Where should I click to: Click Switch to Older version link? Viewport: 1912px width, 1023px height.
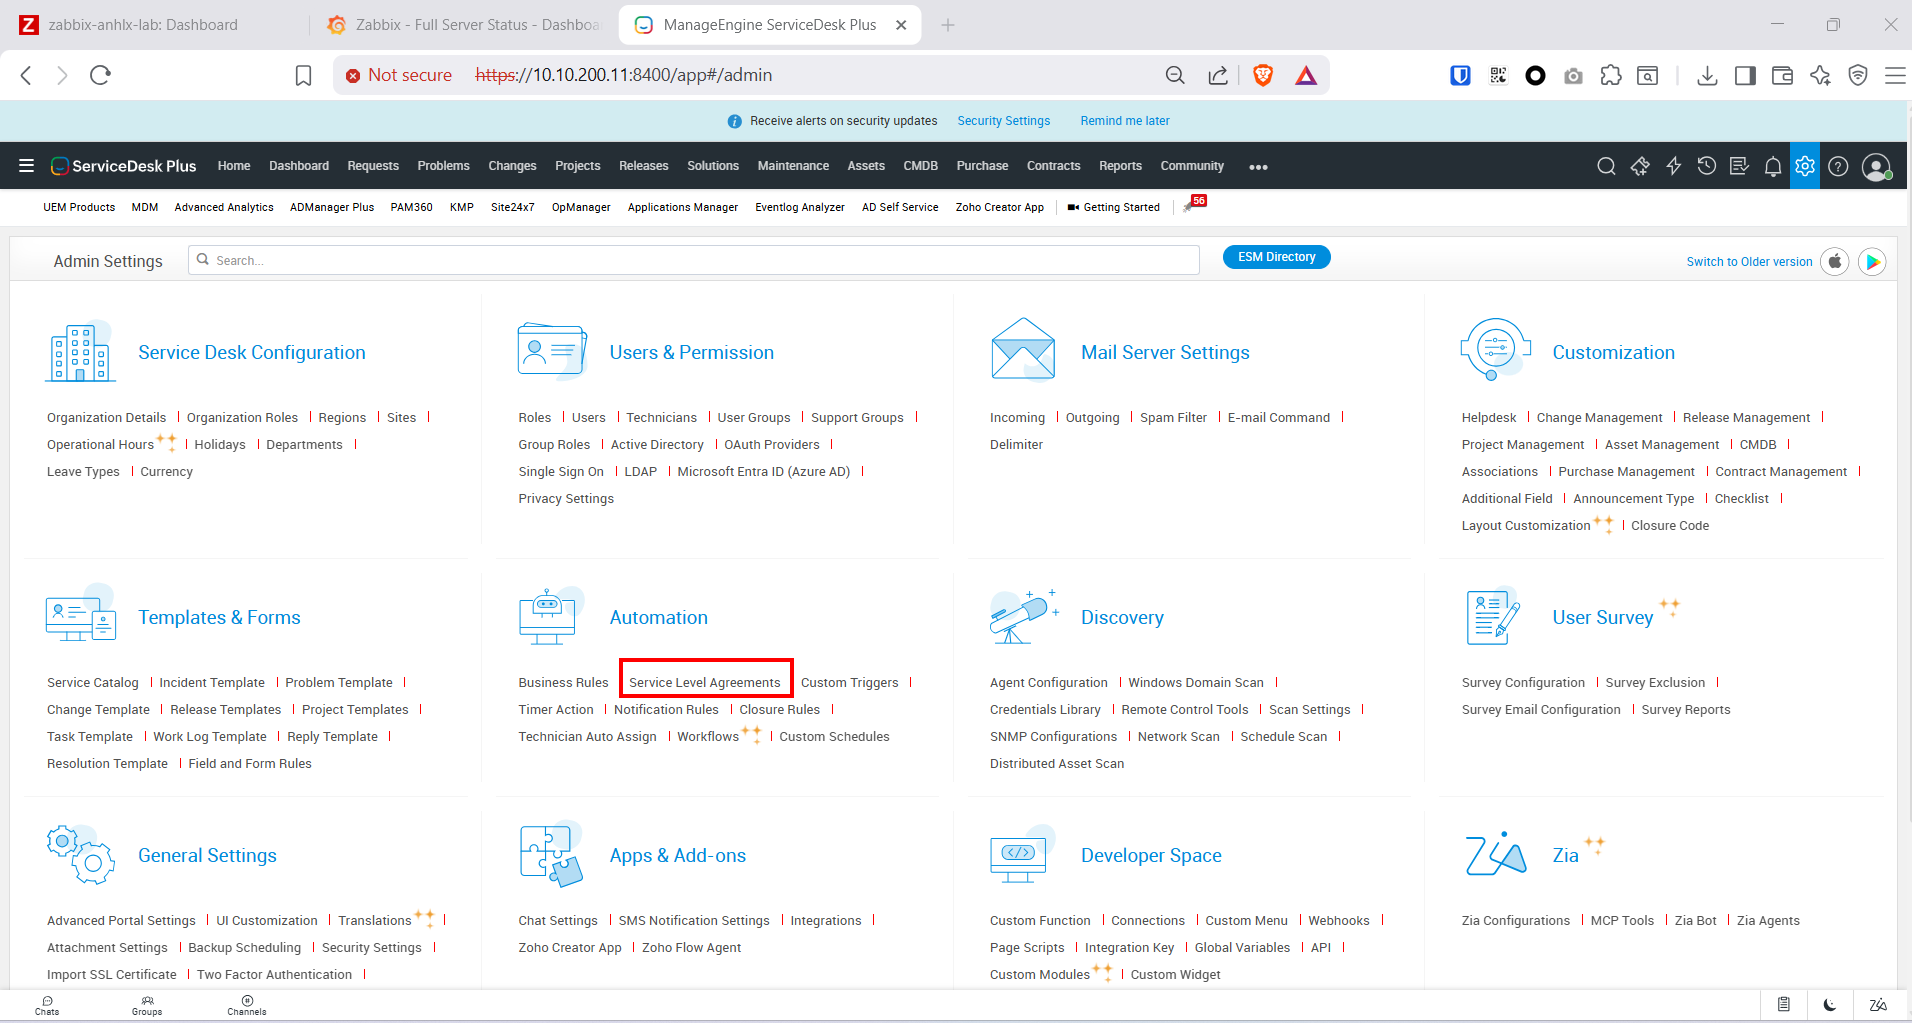click(1749, 262)
